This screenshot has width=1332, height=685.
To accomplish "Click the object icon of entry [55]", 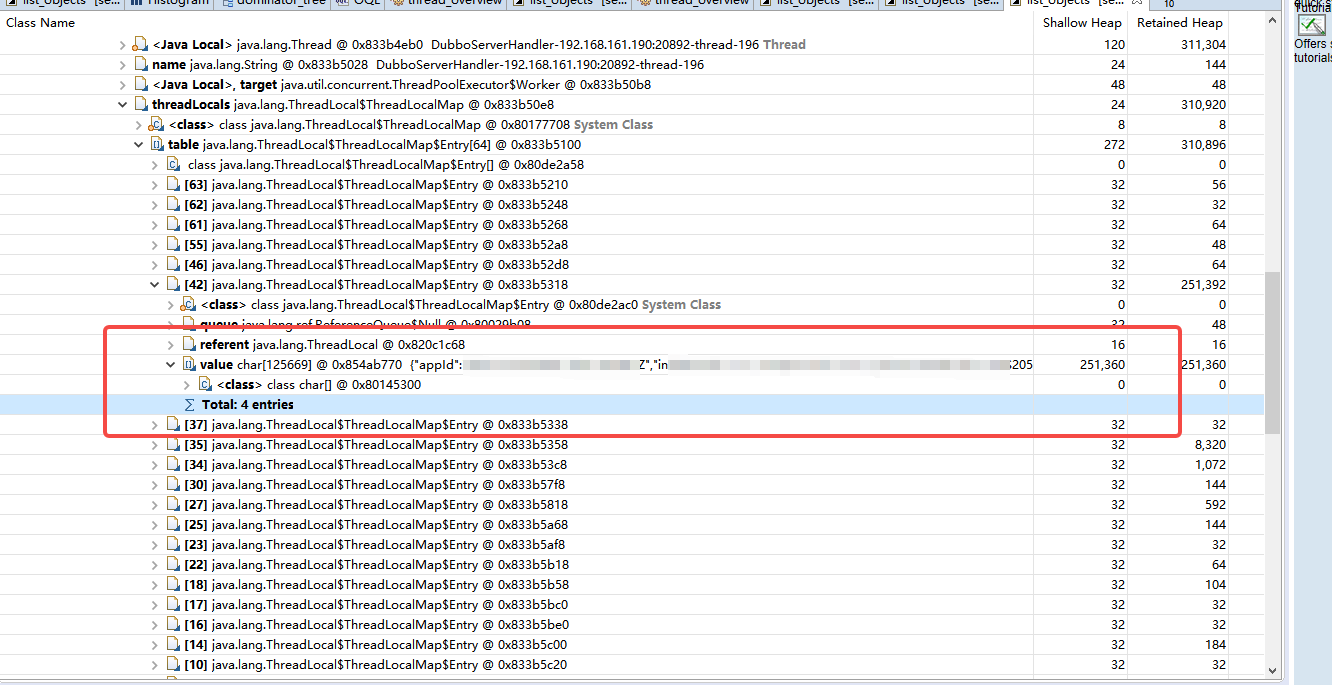I will click(173, 245).
